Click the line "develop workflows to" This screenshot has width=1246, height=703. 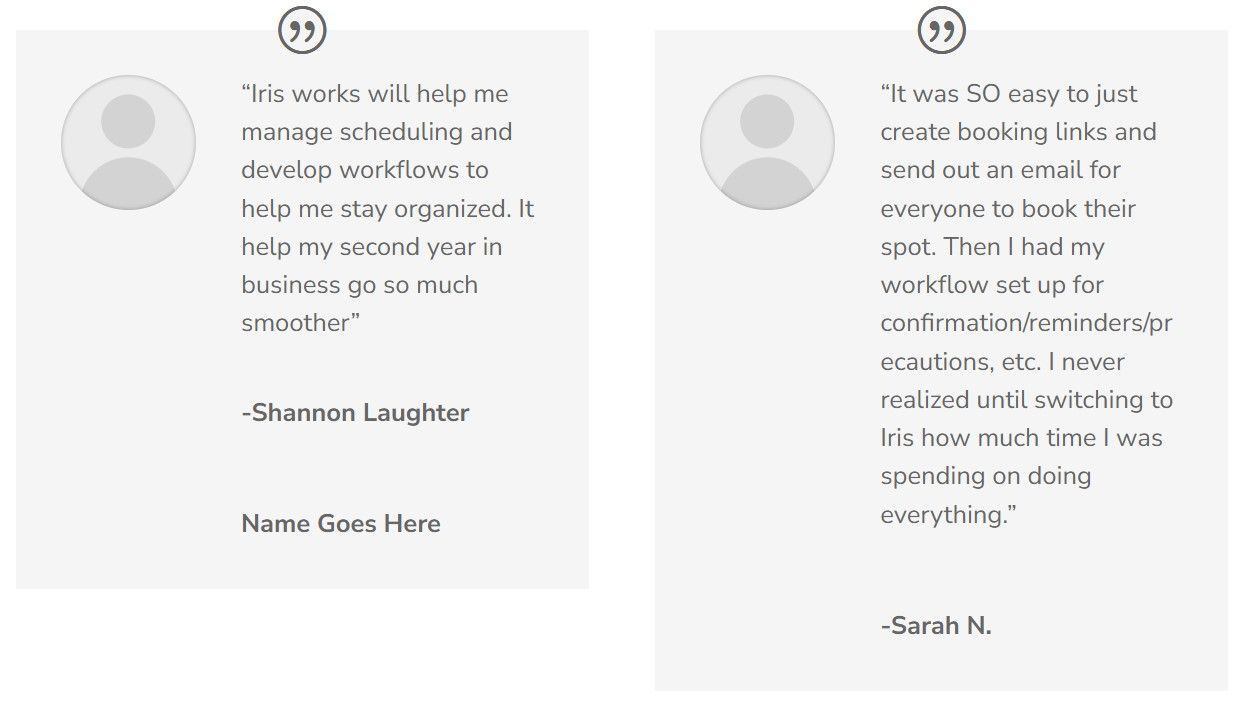click(x=365, y=170)
